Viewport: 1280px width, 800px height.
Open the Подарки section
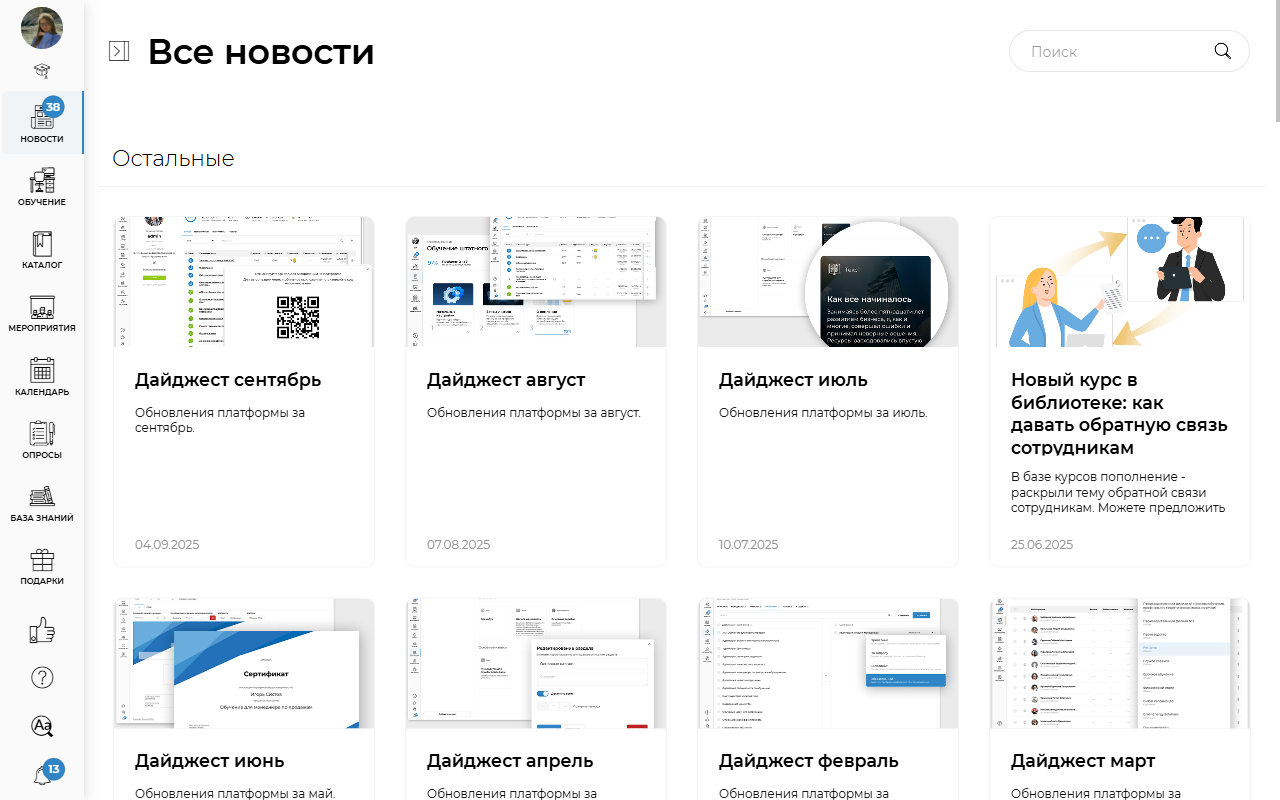(x=42, y=566)
